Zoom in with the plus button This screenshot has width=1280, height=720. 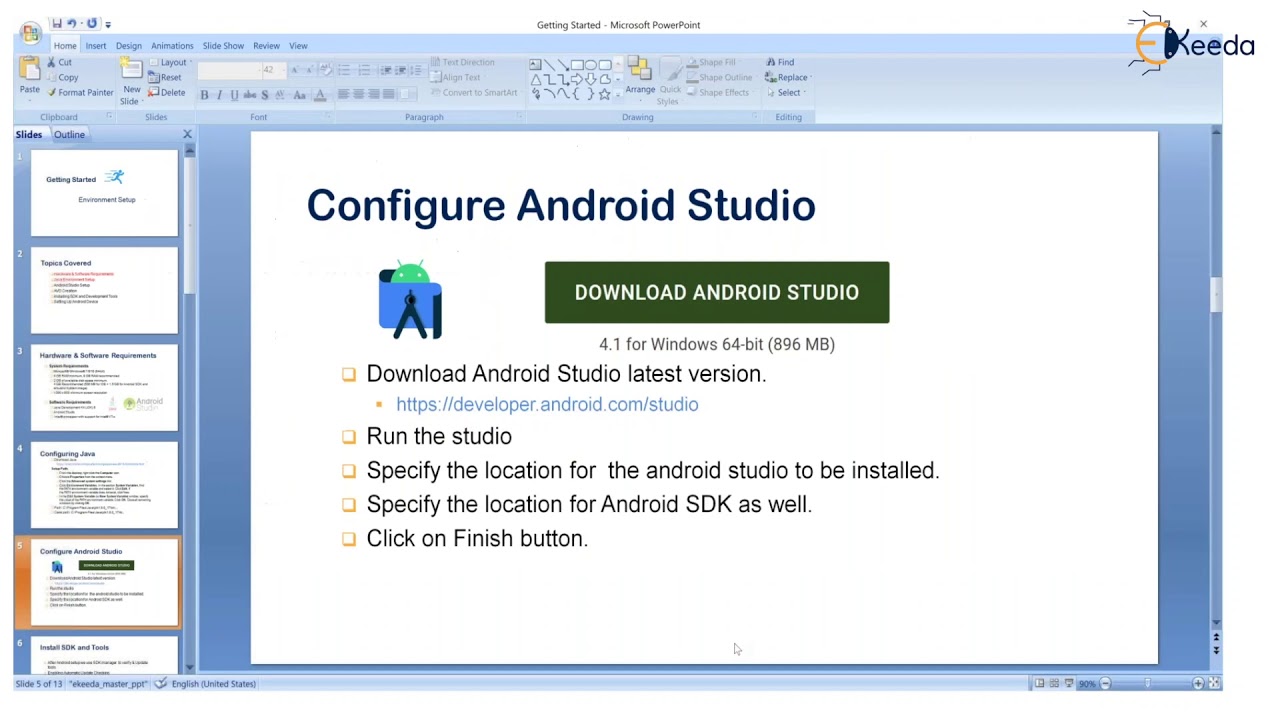[x=1198, y=684]
